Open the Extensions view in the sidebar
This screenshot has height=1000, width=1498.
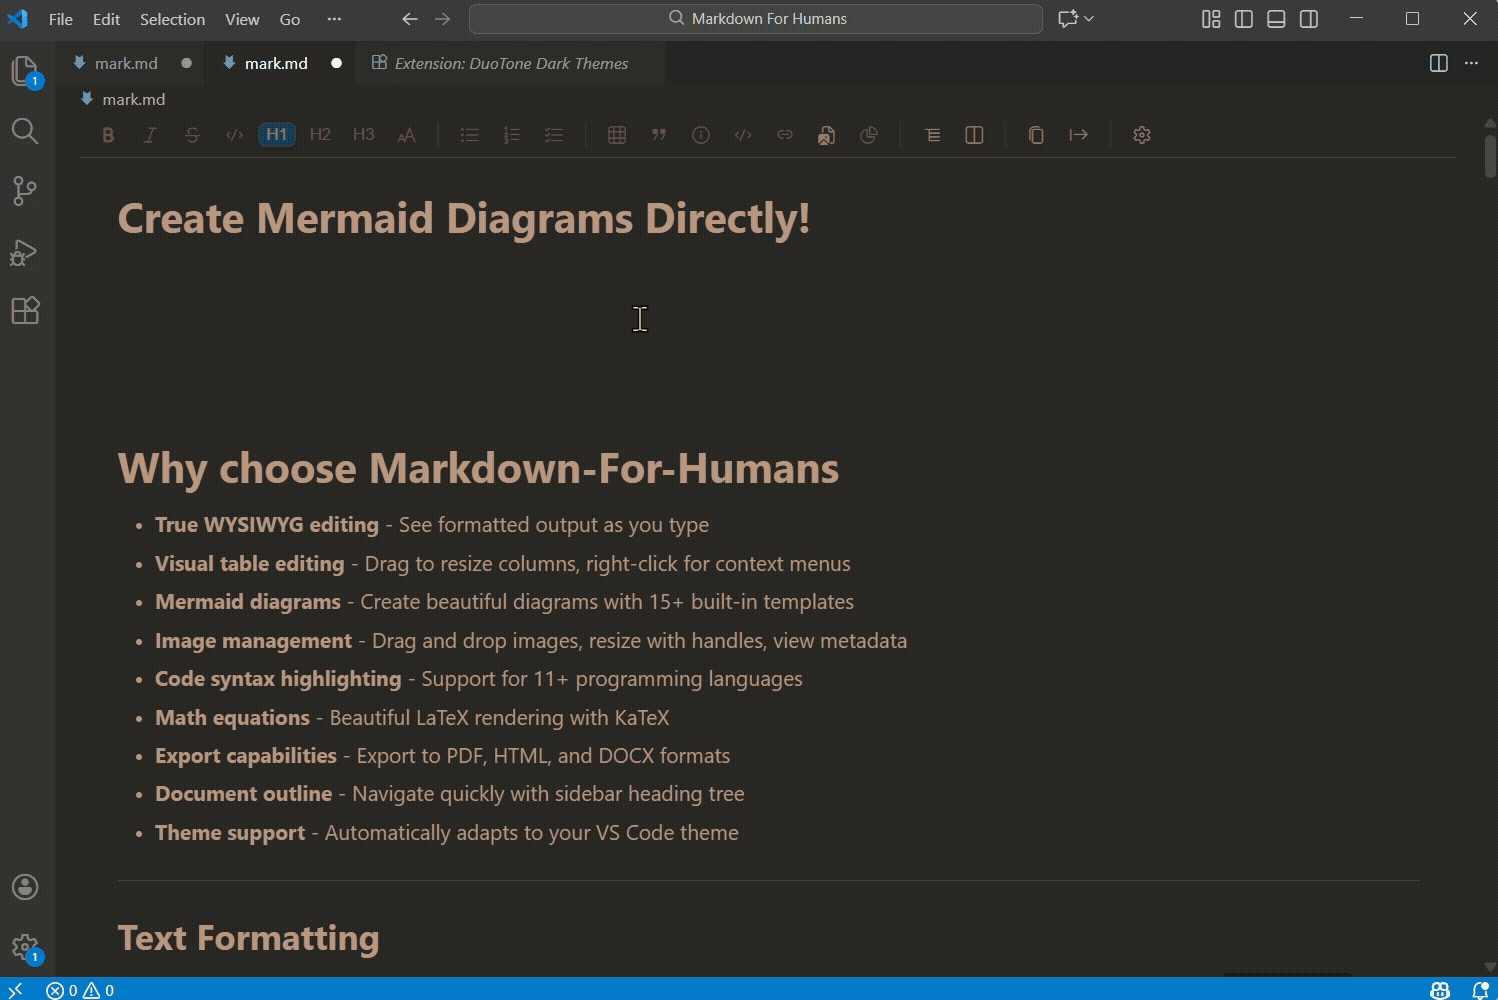[x=25, y=310]
